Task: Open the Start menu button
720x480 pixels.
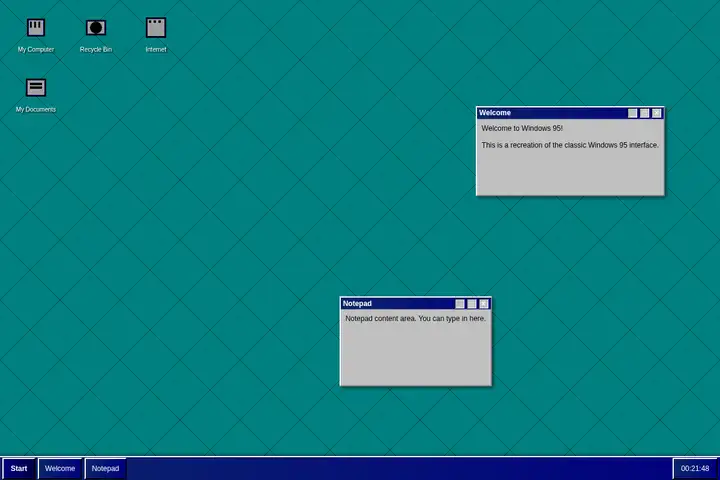Action: coord(19,469)
